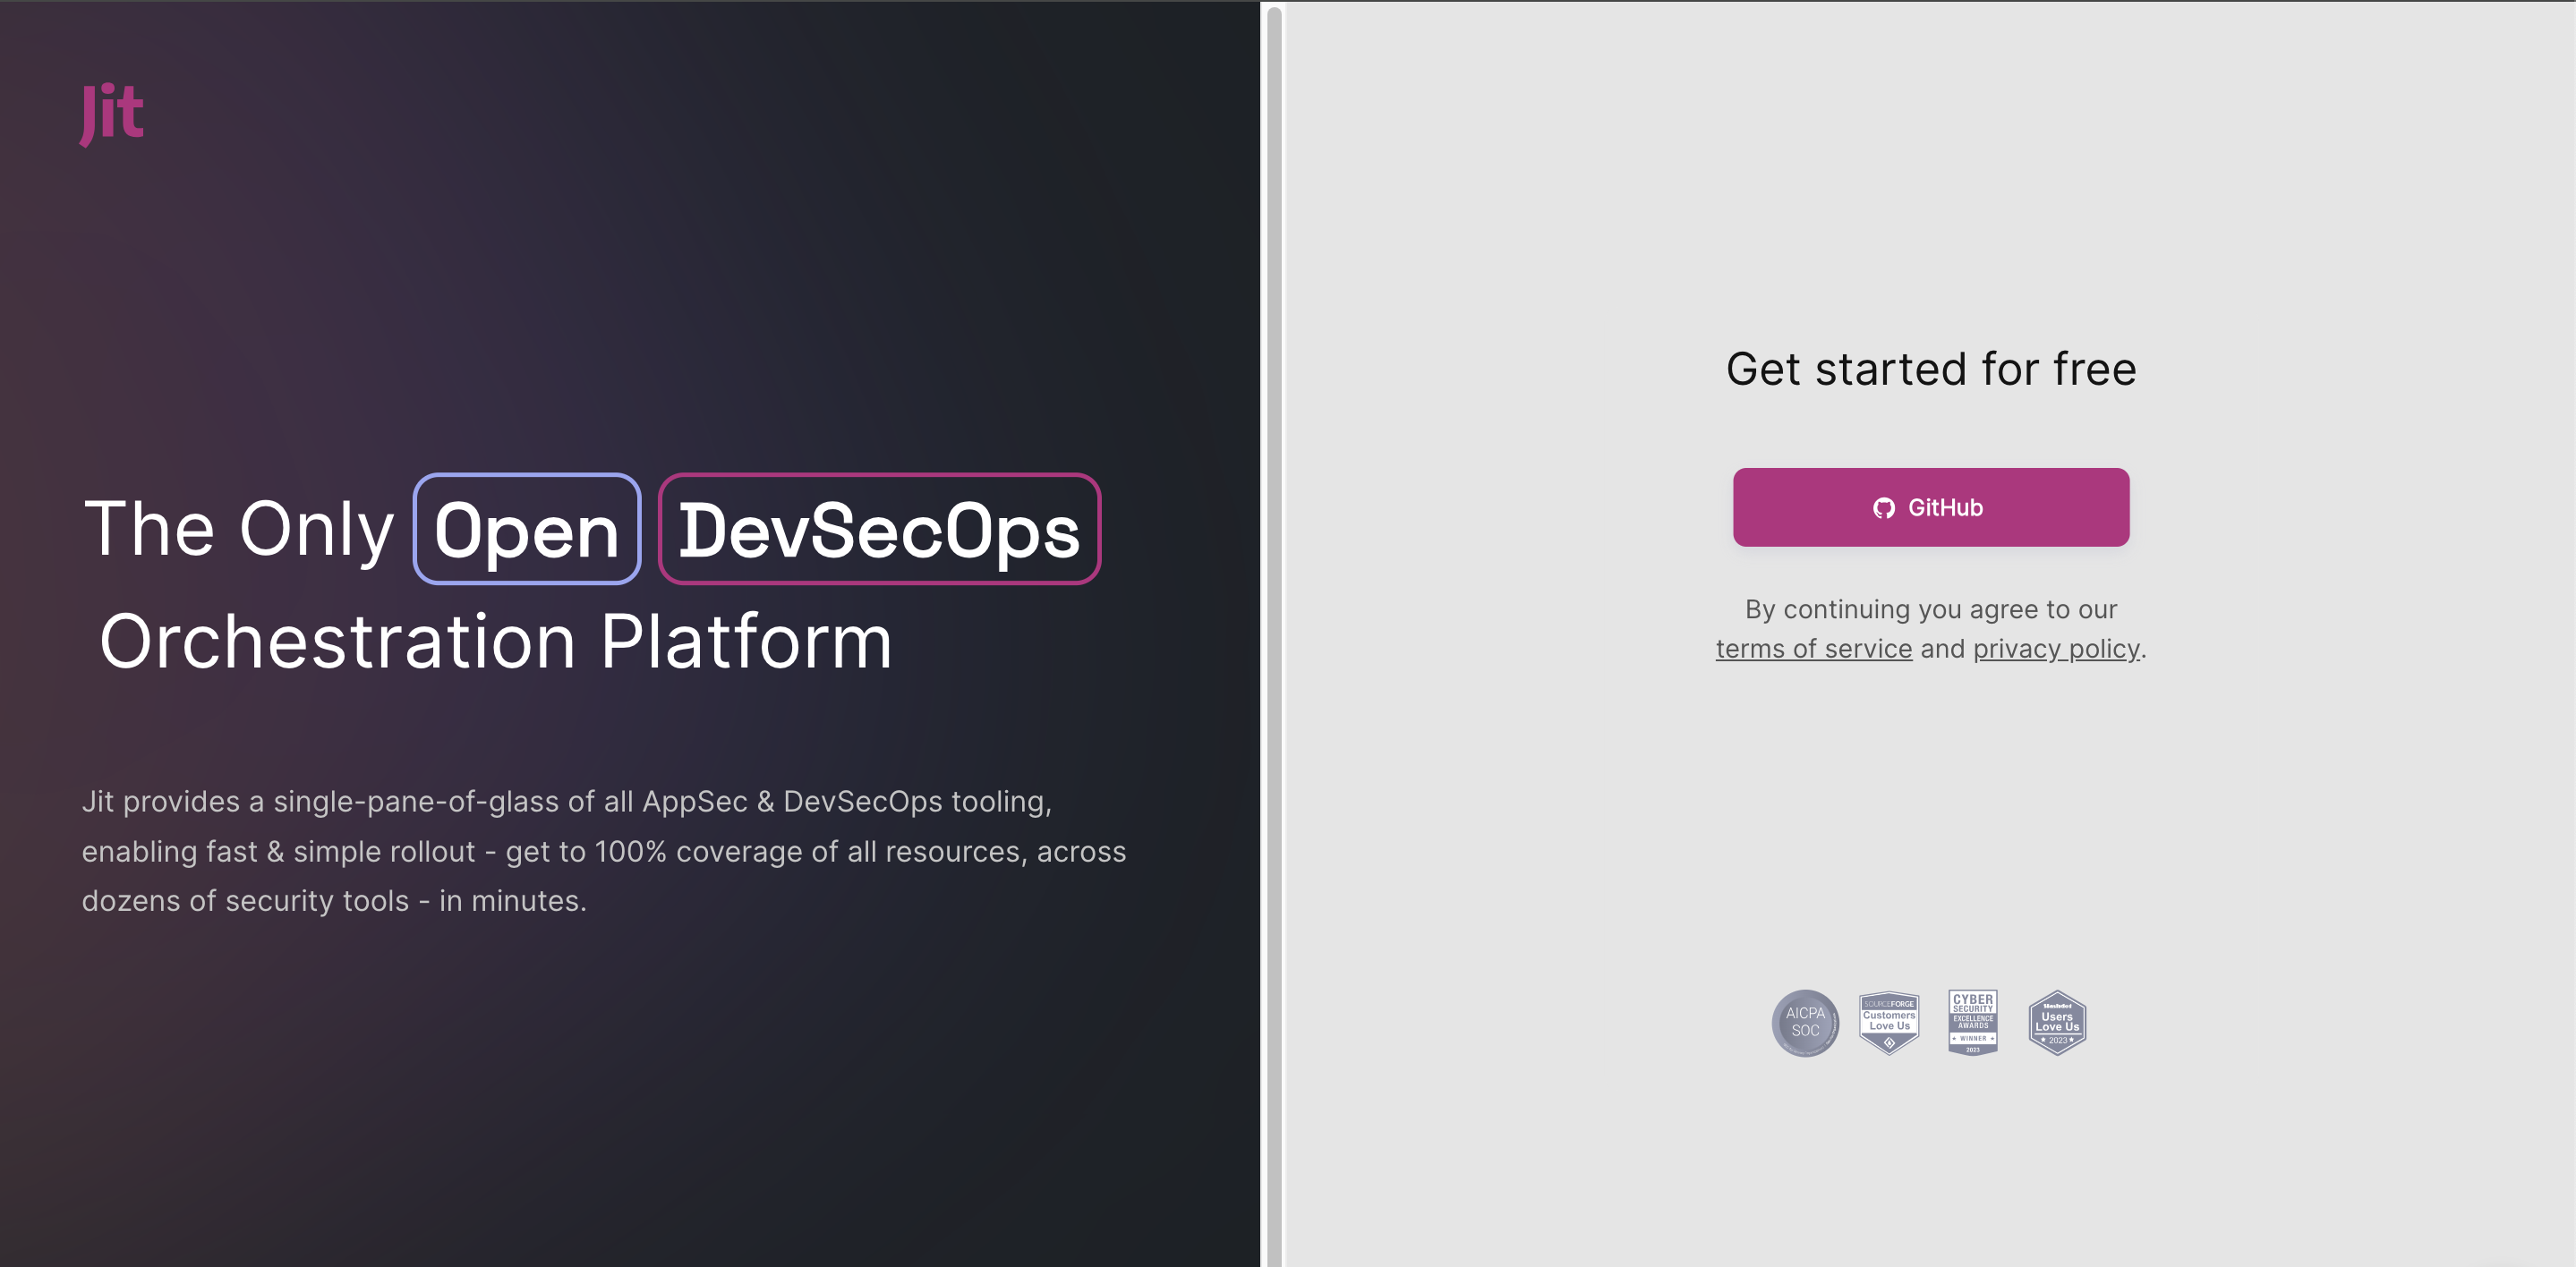The height and width of the screenshot is (1267, 2576).
Task: Open the terms of service link
Action: [x=1813, y=649]
